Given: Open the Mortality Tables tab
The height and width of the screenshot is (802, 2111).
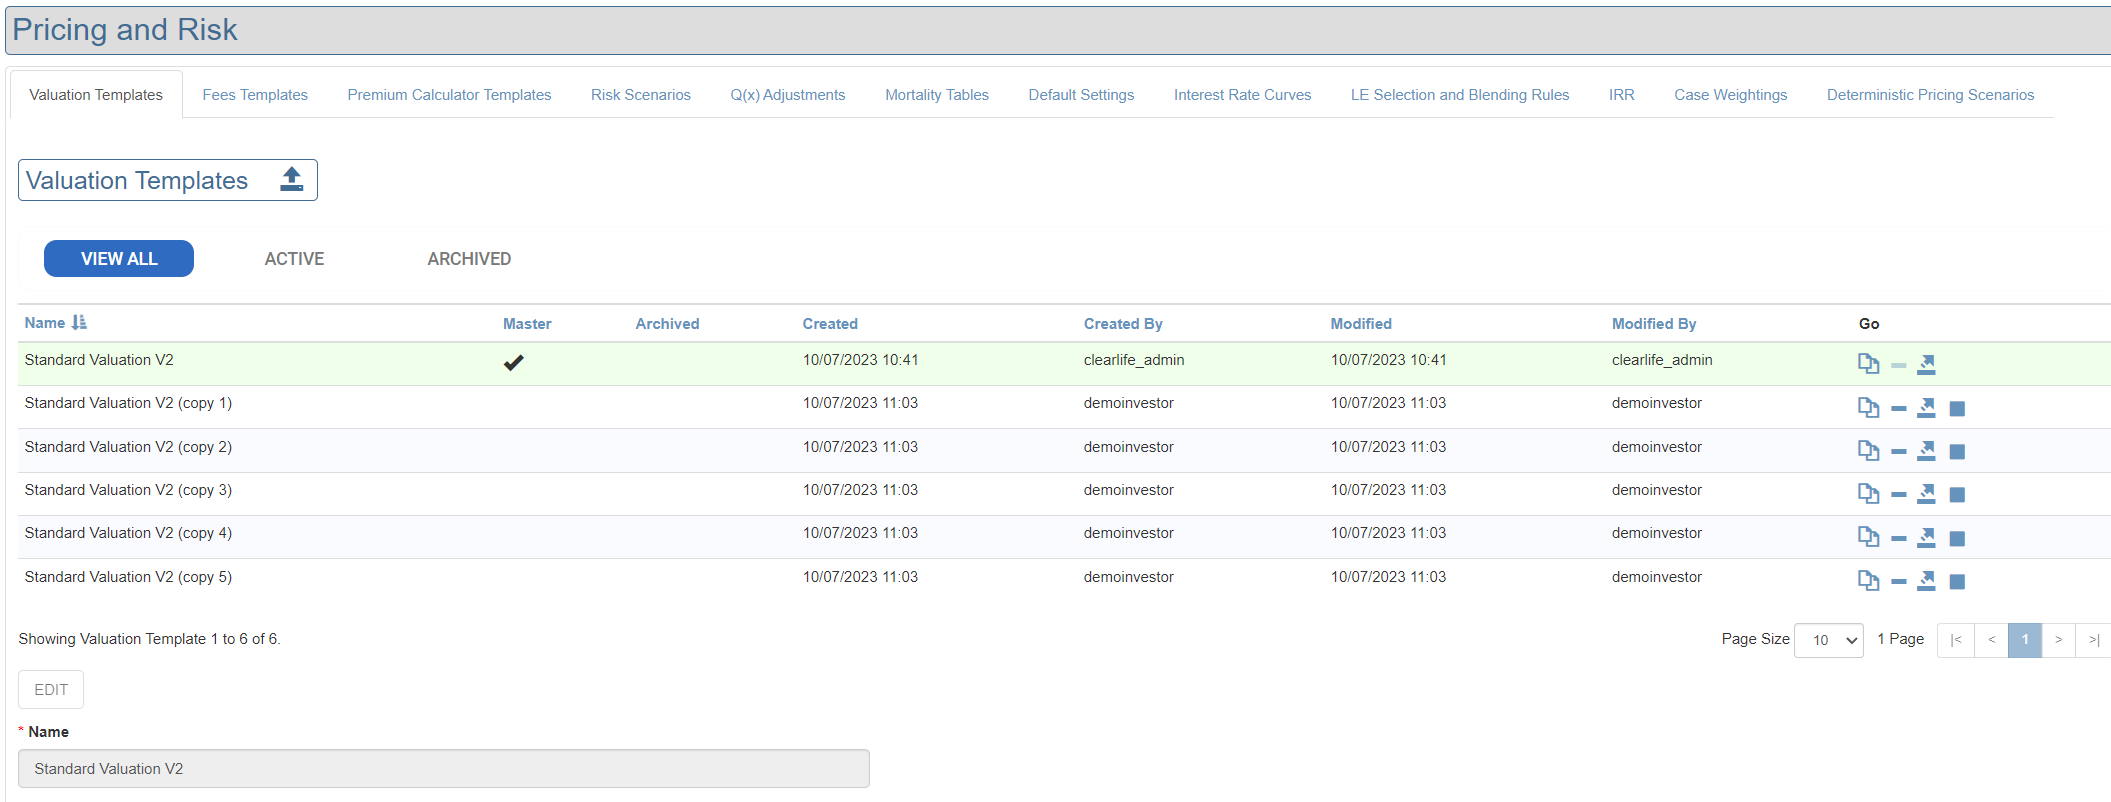Looking at the screenshot, I should [x=936, y=95].
